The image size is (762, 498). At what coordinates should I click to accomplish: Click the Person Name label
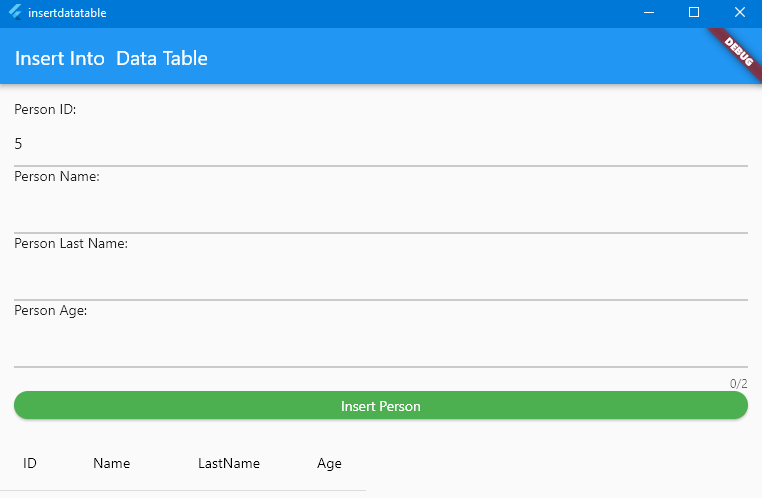[56, 176]
